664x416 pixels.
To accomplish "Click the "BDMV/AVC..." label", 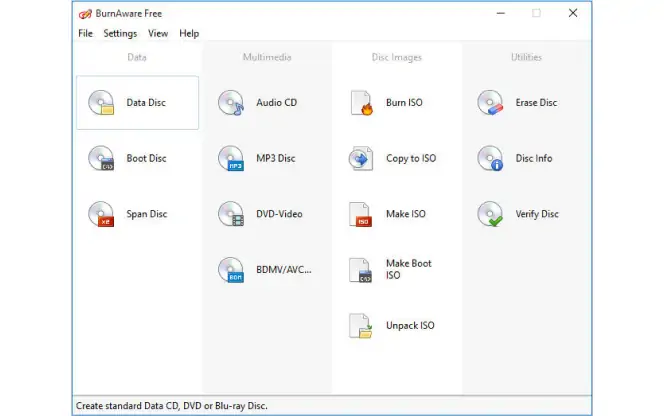I will [284, 269].
